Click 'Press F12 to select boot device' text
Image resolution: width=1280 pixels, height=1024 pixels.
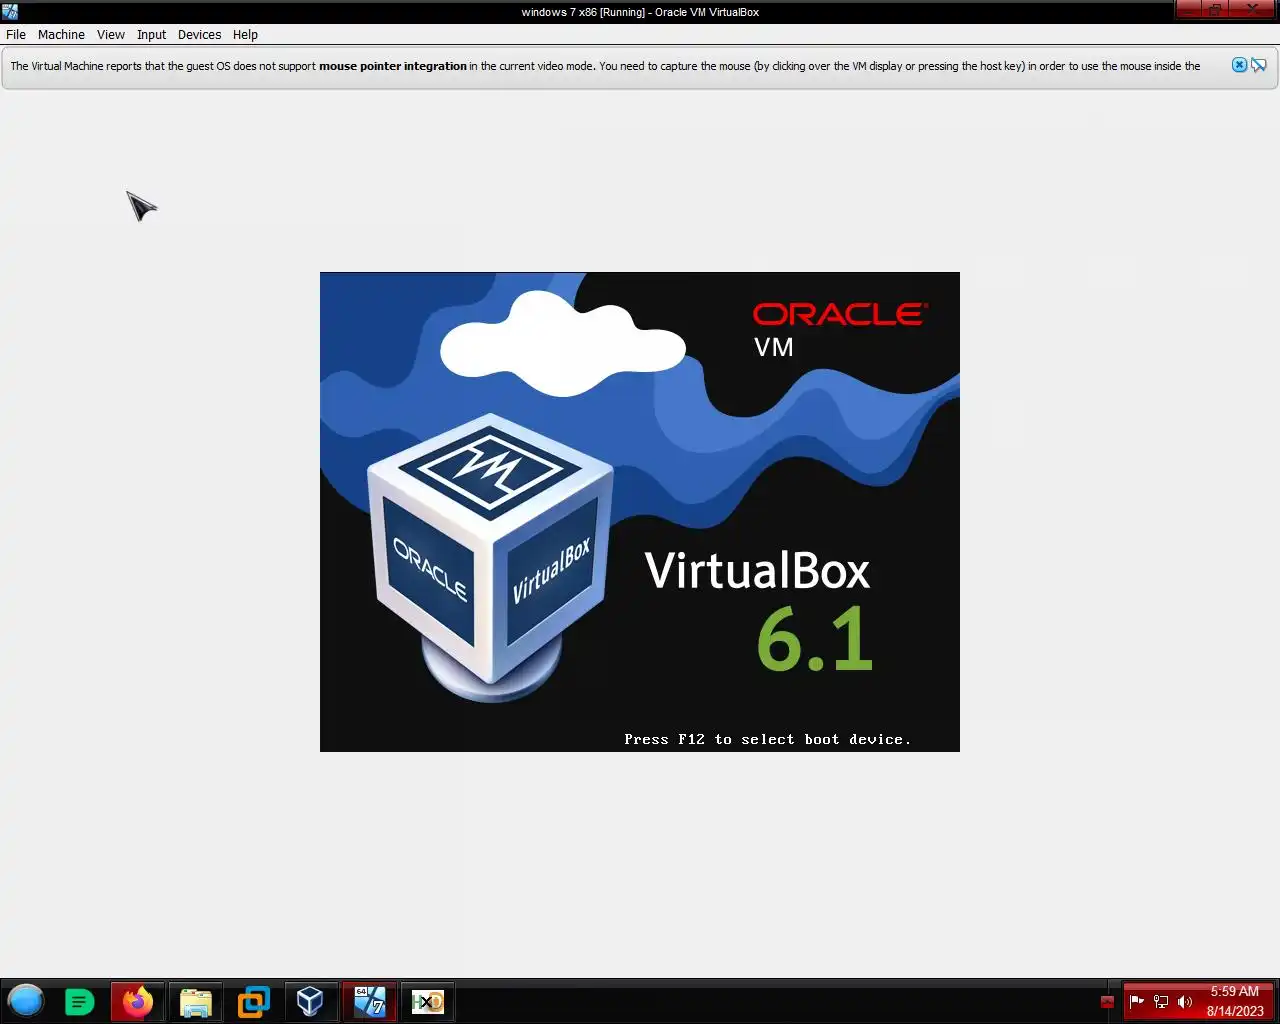click(x=767, y=739)
